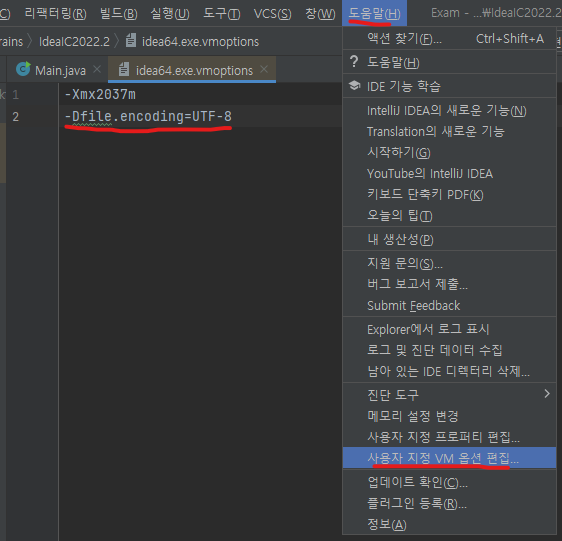Select 지원 문의(S)... entry
562x541 pixels.
[x=449, y=264]
